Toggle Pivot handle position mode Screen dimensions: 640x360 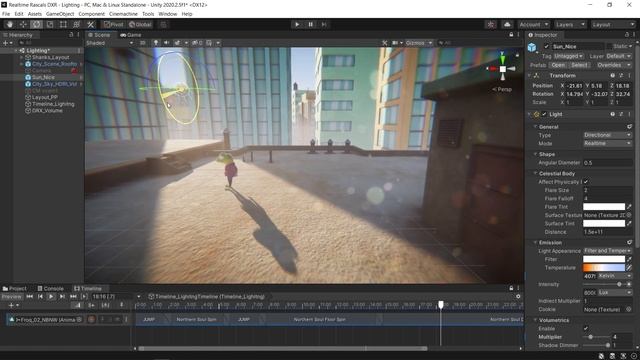pos(113,24)
